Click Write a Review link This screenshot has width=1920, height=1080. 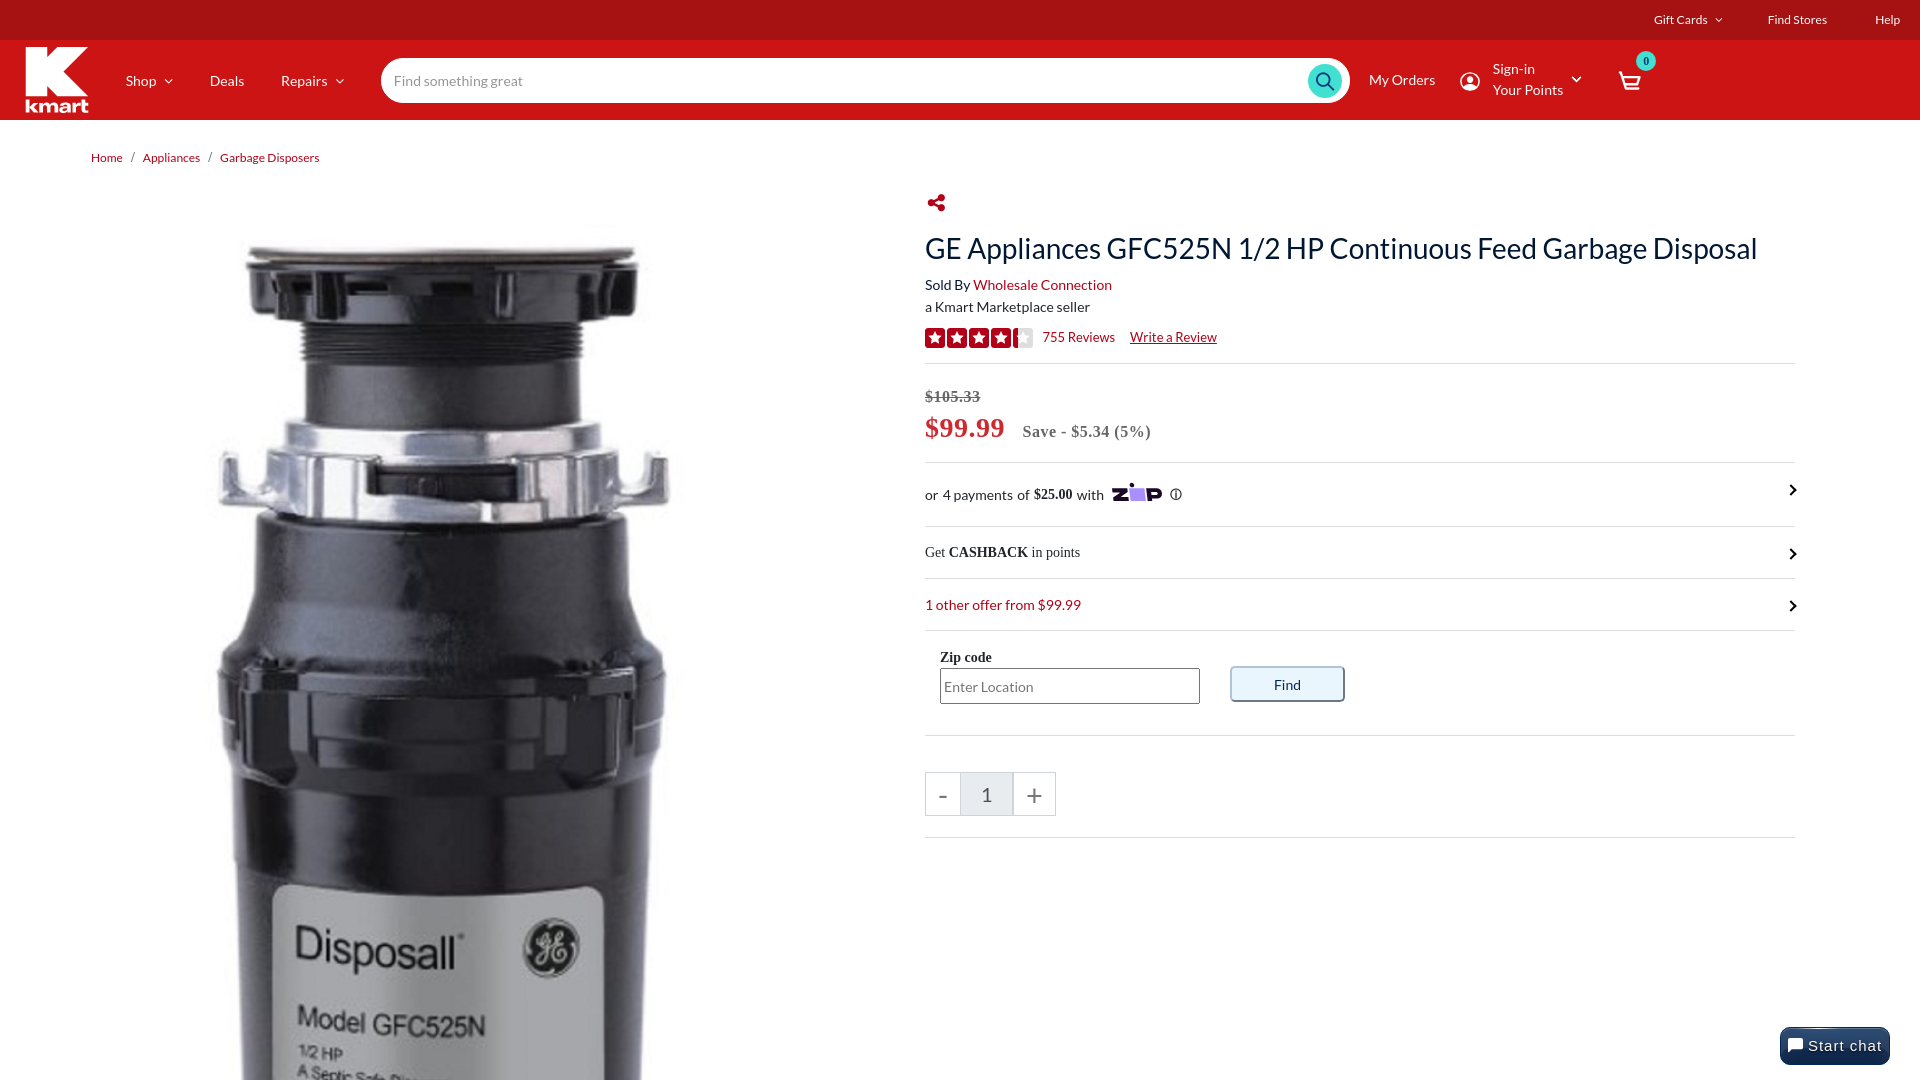tap(1173, 337)
